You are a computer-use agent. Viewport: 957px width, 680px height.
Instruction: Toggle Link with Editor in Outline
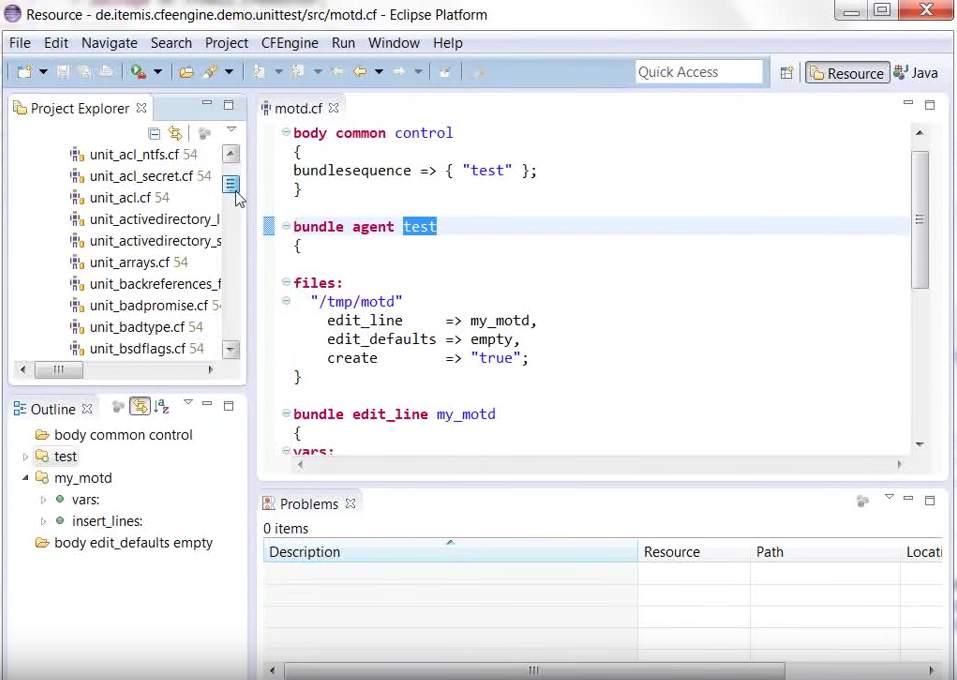coord(140,406)
